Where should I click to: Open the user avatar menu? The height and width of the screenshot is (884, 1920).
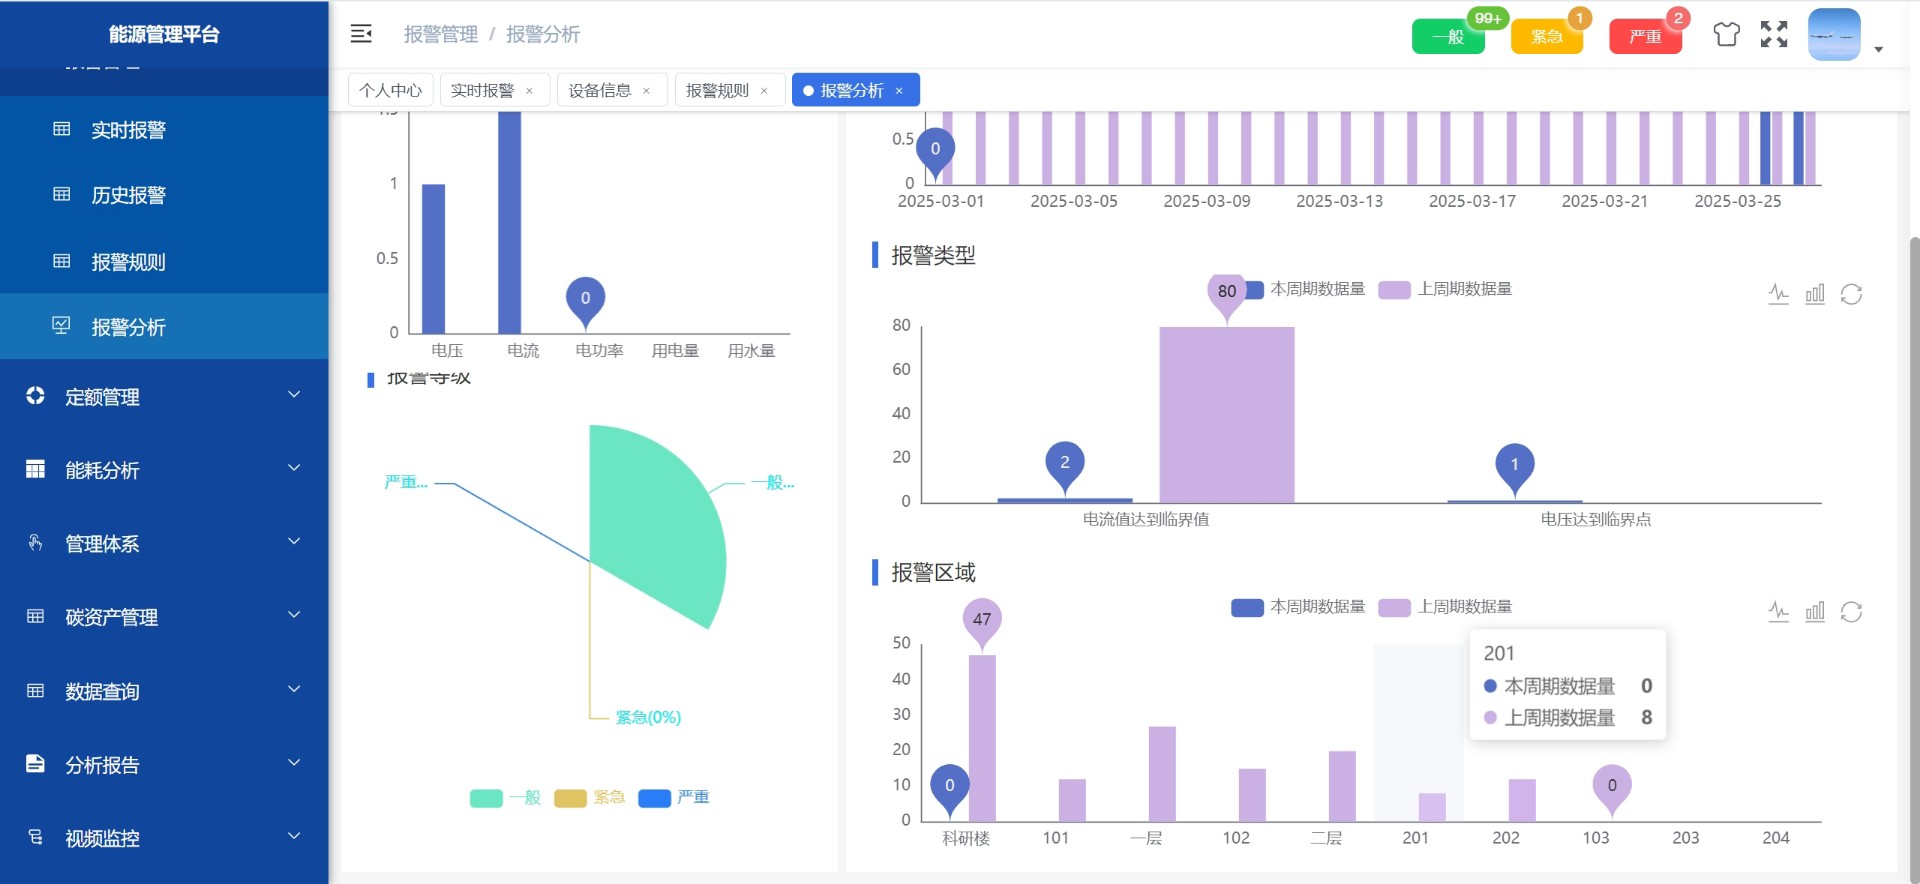coord(1834,35)
